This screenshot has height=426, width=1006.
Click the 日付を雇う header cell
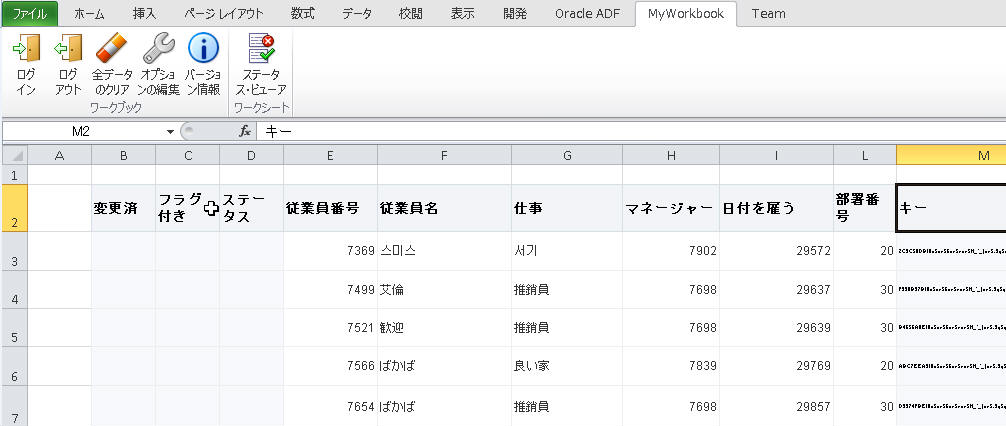tap(776, 208)
